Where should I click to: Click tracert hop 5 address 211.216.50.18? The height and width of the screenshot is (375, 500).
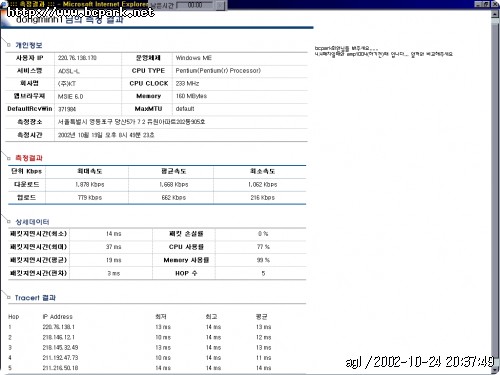click(60, 368)
